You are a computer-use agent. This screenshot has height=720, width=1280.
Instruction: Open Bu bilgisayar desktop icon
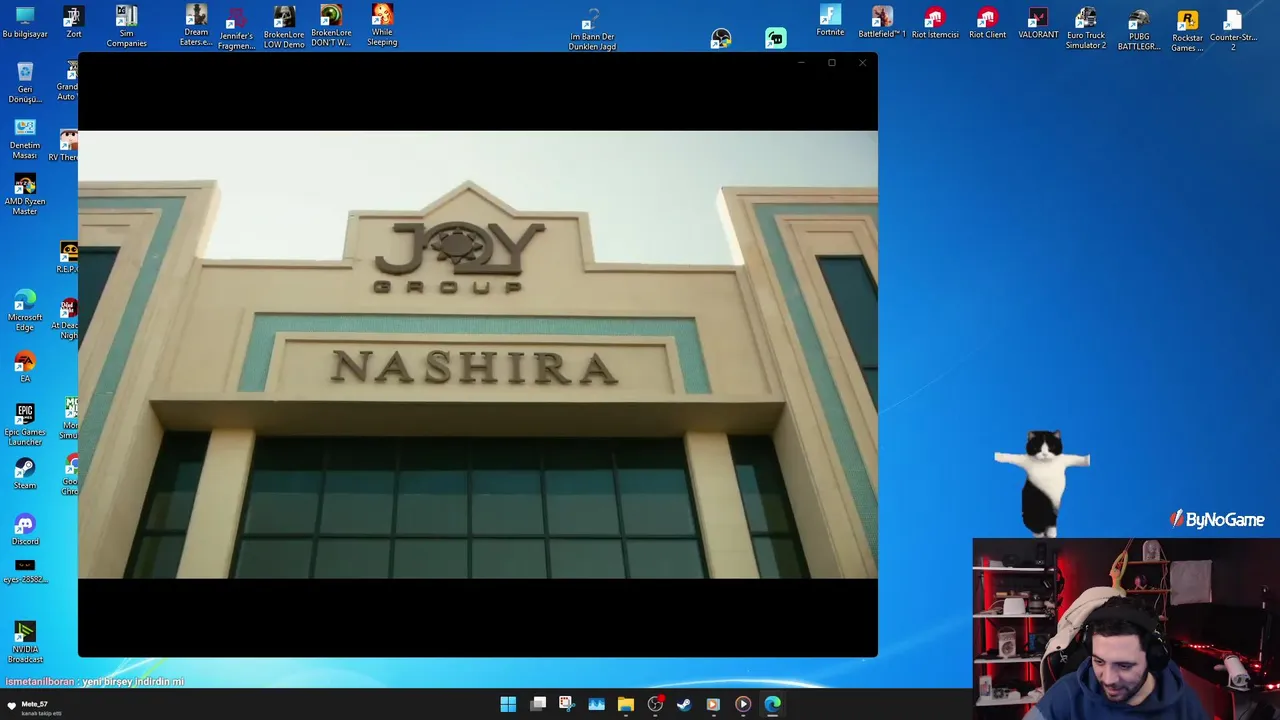click(25, 23)
